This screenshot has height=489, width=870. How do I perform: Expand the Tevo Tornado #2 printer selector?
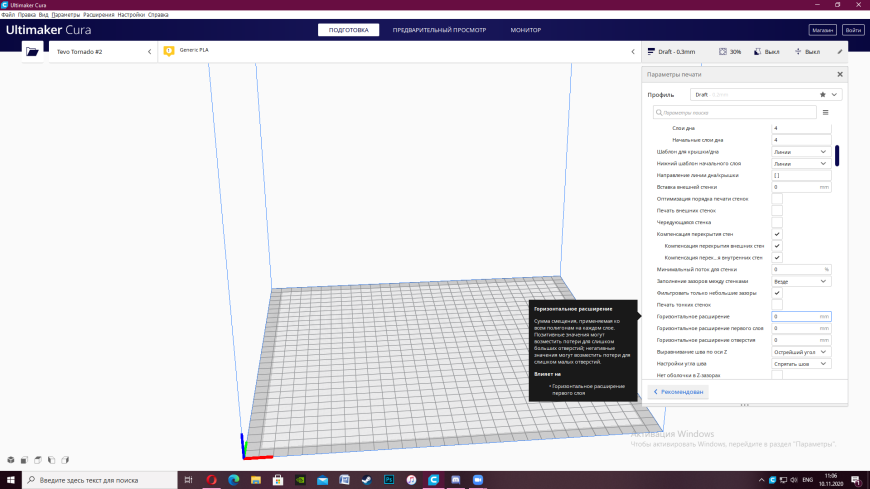(103, 52)
